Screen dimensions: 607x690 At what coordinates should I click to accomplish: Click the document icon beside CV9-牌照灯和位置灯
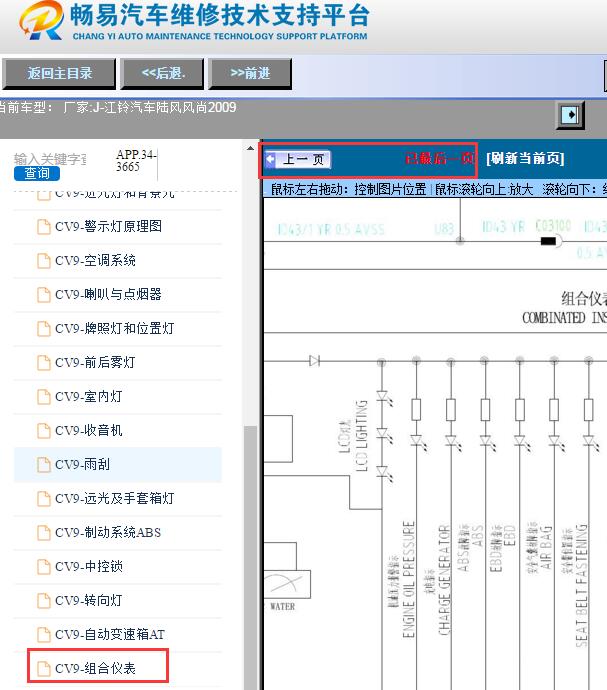(x=43, y=328)
